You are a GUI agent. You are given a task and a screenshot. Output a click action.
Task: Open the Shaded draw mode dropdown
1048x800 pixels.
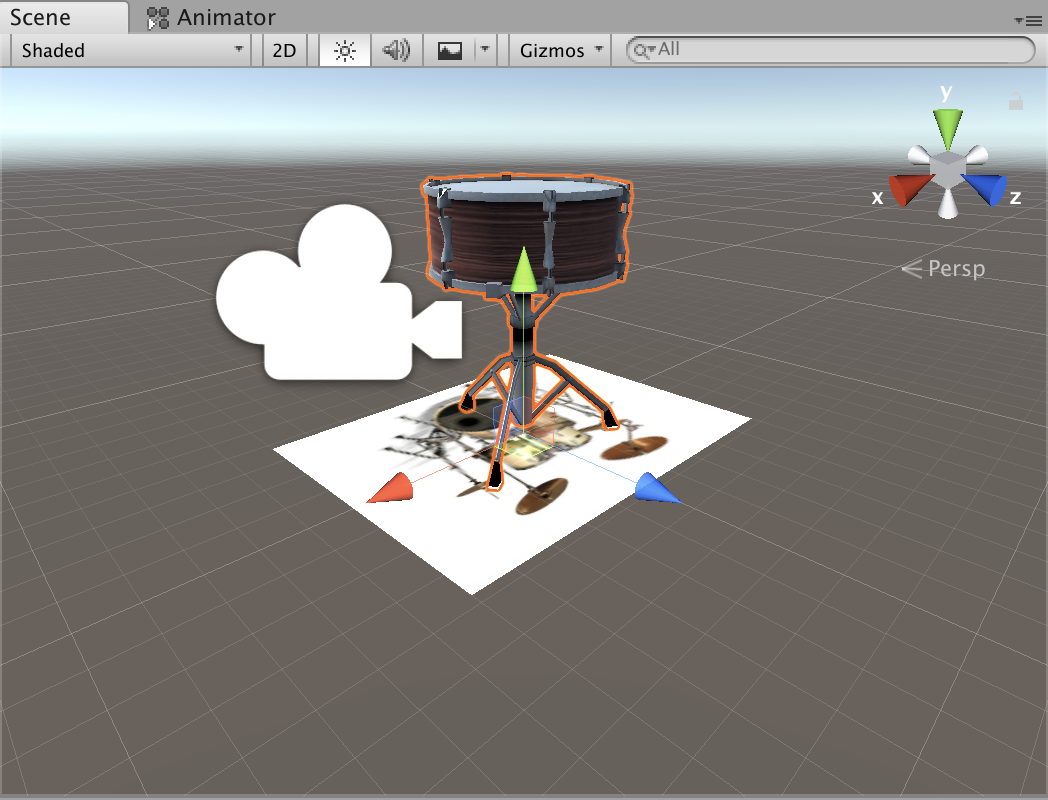click(x=132, y=50)
